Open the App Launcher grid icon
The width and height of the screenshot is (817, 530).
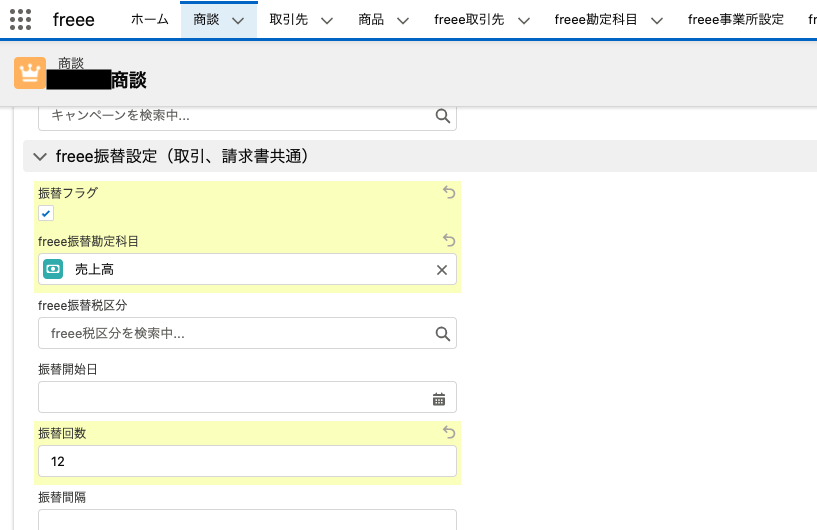point(20,20)
